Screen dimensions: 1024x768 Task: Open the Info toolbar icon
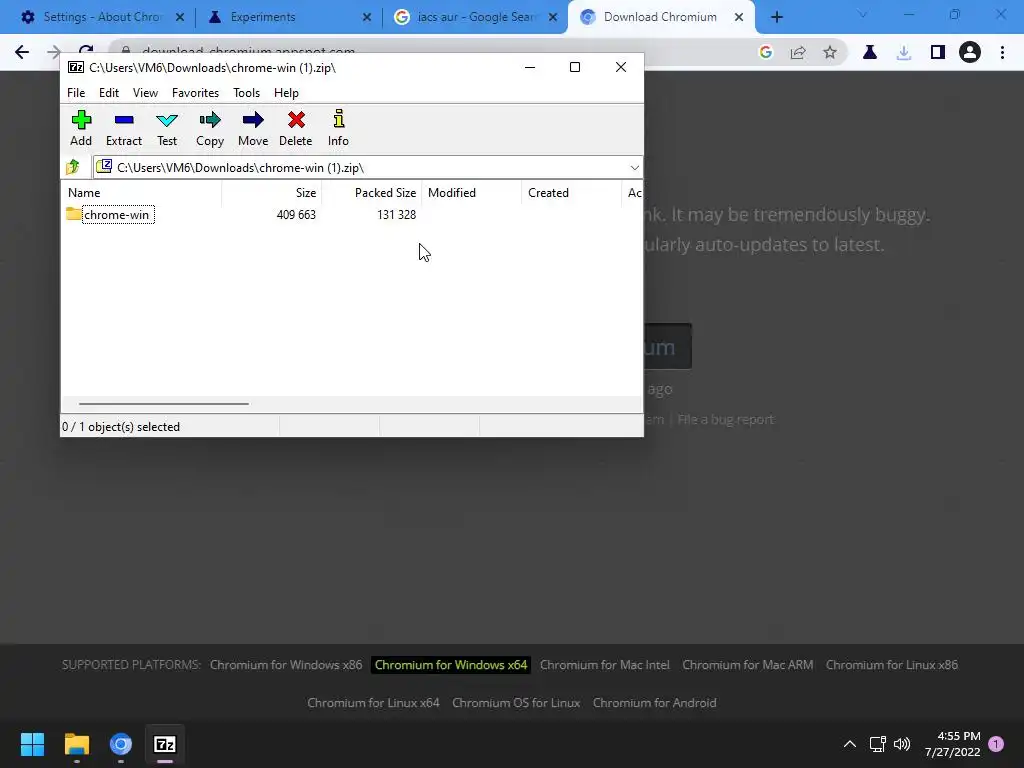[338, 128]
